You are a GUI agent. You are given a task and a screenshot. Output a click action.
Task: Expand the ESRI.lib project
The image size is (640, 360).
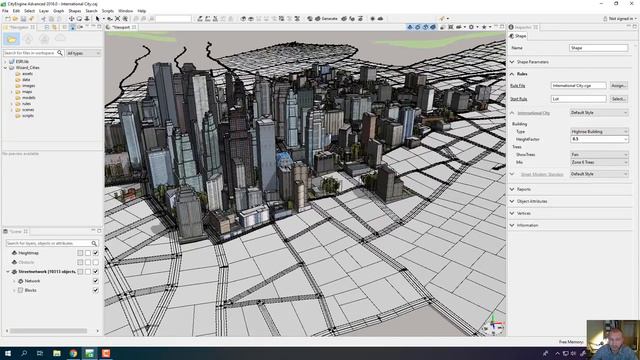click(x=6, y=62)
